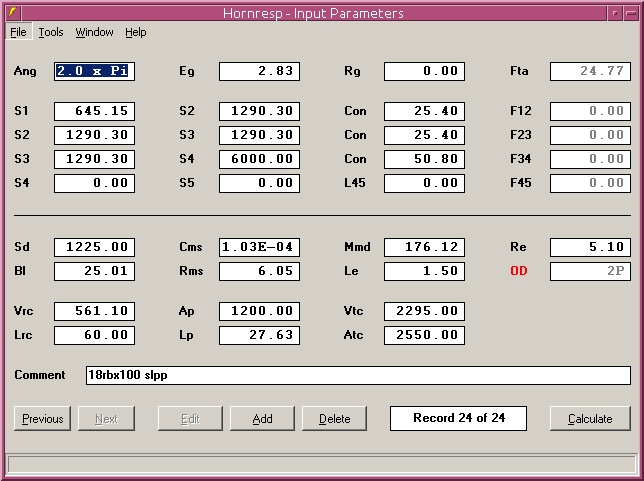Click the Vrc field with 561.10
644x481 pixels.
pyautogui.click(x=94, y=311)
